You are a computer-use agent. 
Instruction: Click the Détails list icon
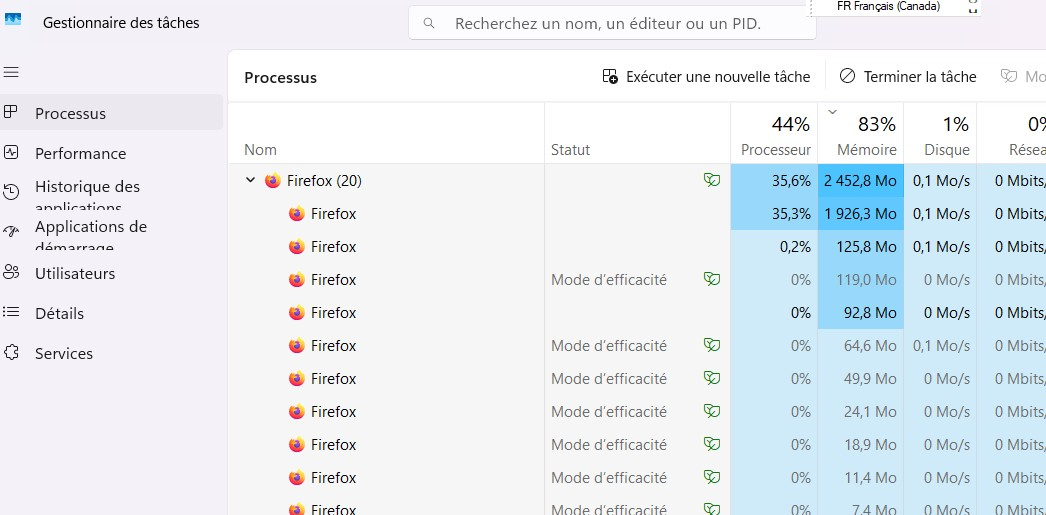(x=11, y=313)
